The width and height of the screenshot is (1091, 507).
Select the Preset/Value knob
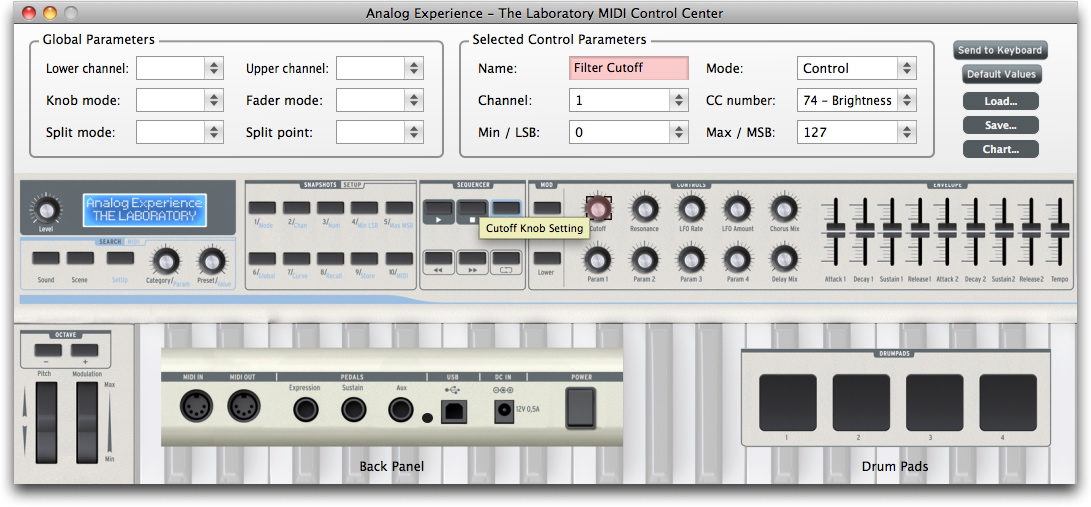click(212, 261)
